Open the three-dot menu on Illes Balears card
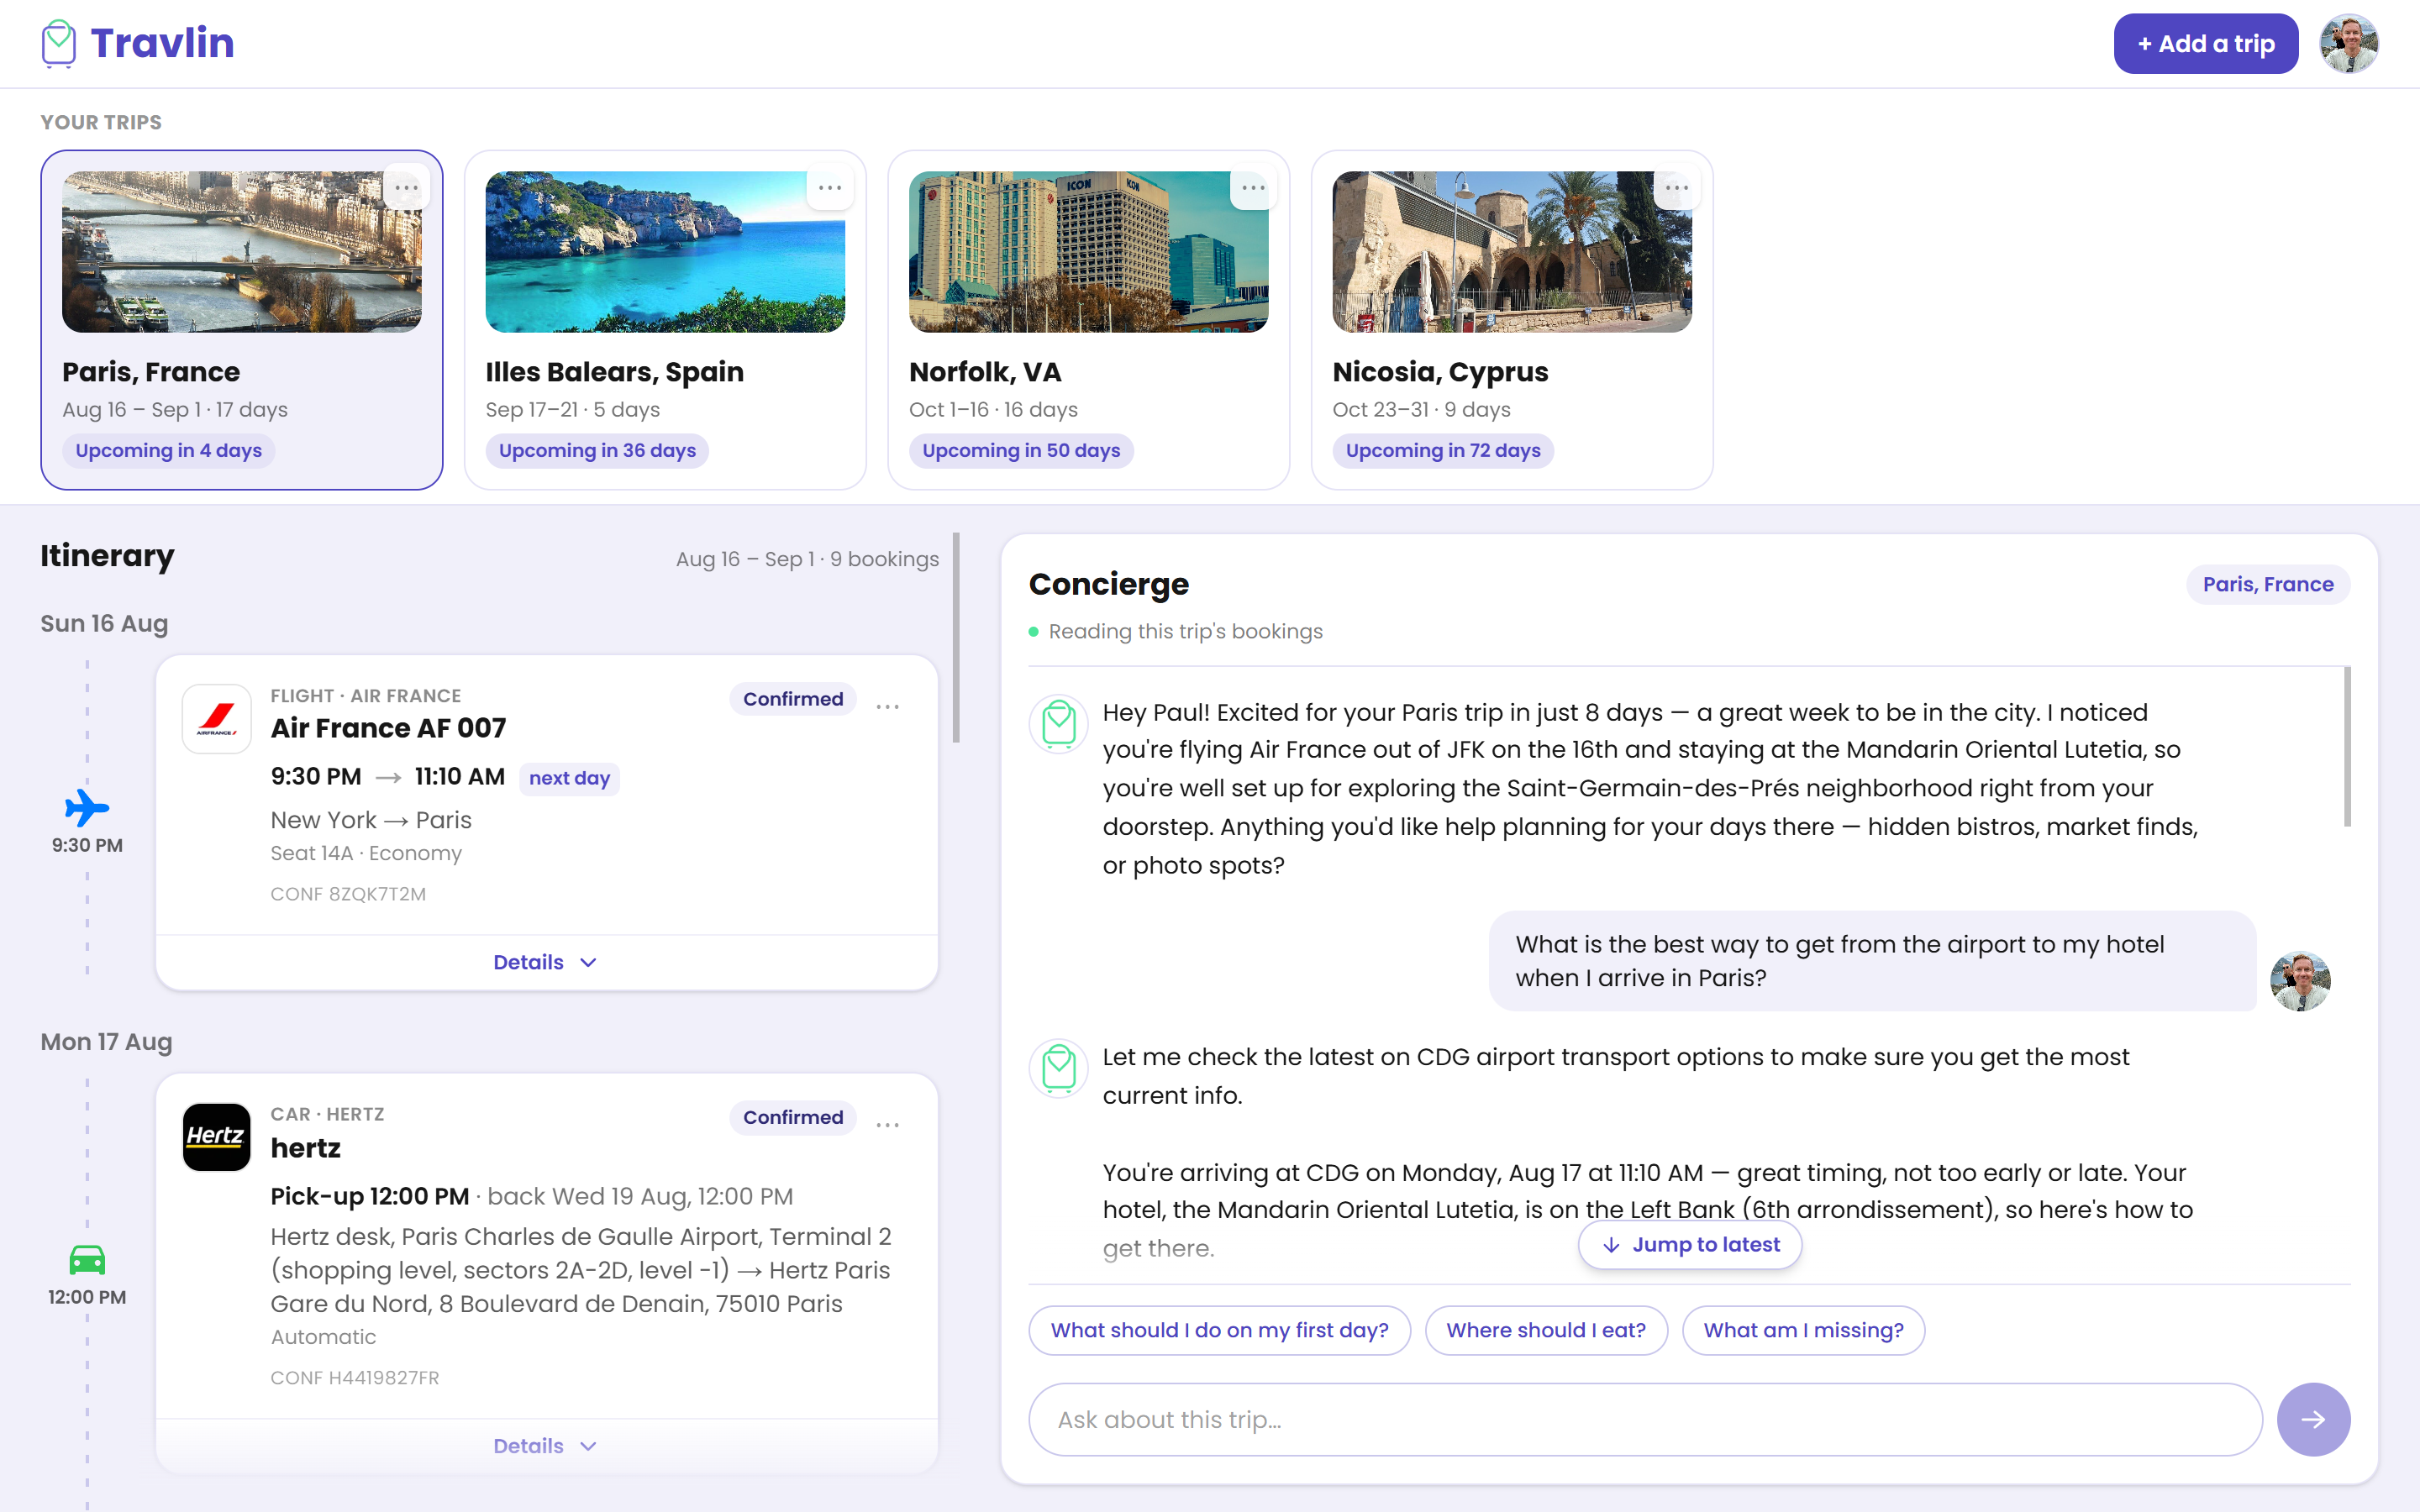The height and width of the screenshot is (1512, 2420). tap(830, 188)
